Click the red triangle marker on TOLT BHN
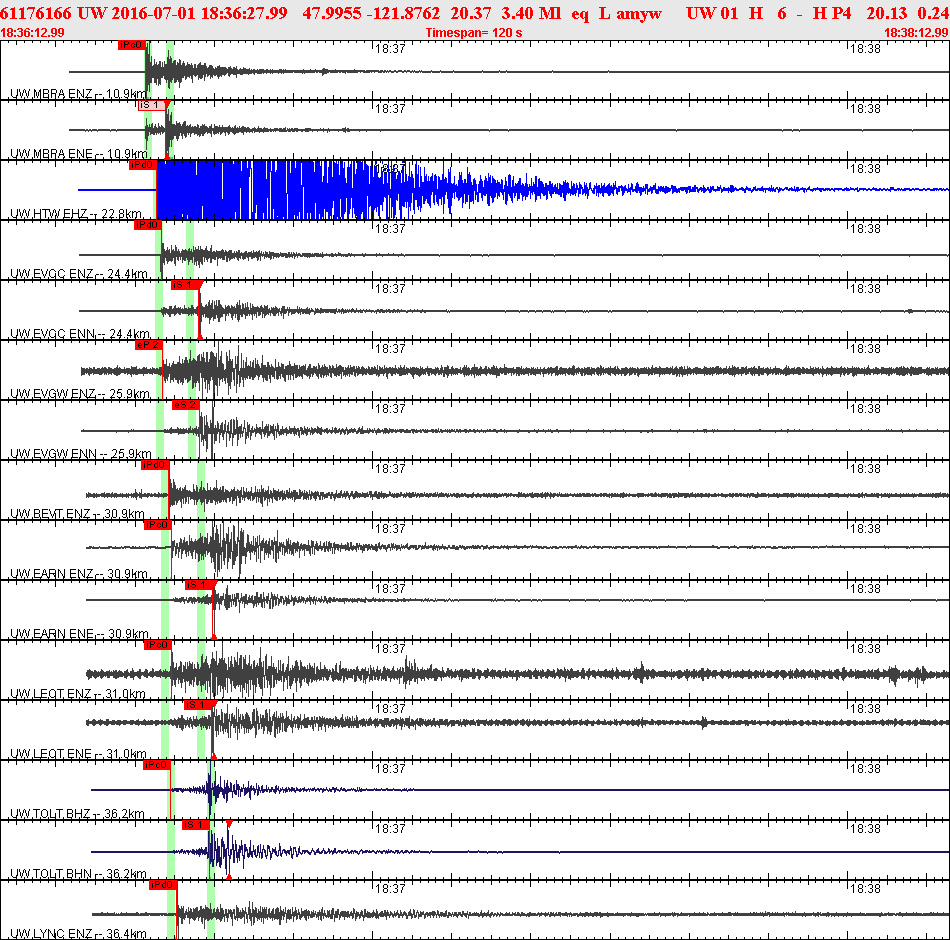The image size is (950, 940). 229,824
